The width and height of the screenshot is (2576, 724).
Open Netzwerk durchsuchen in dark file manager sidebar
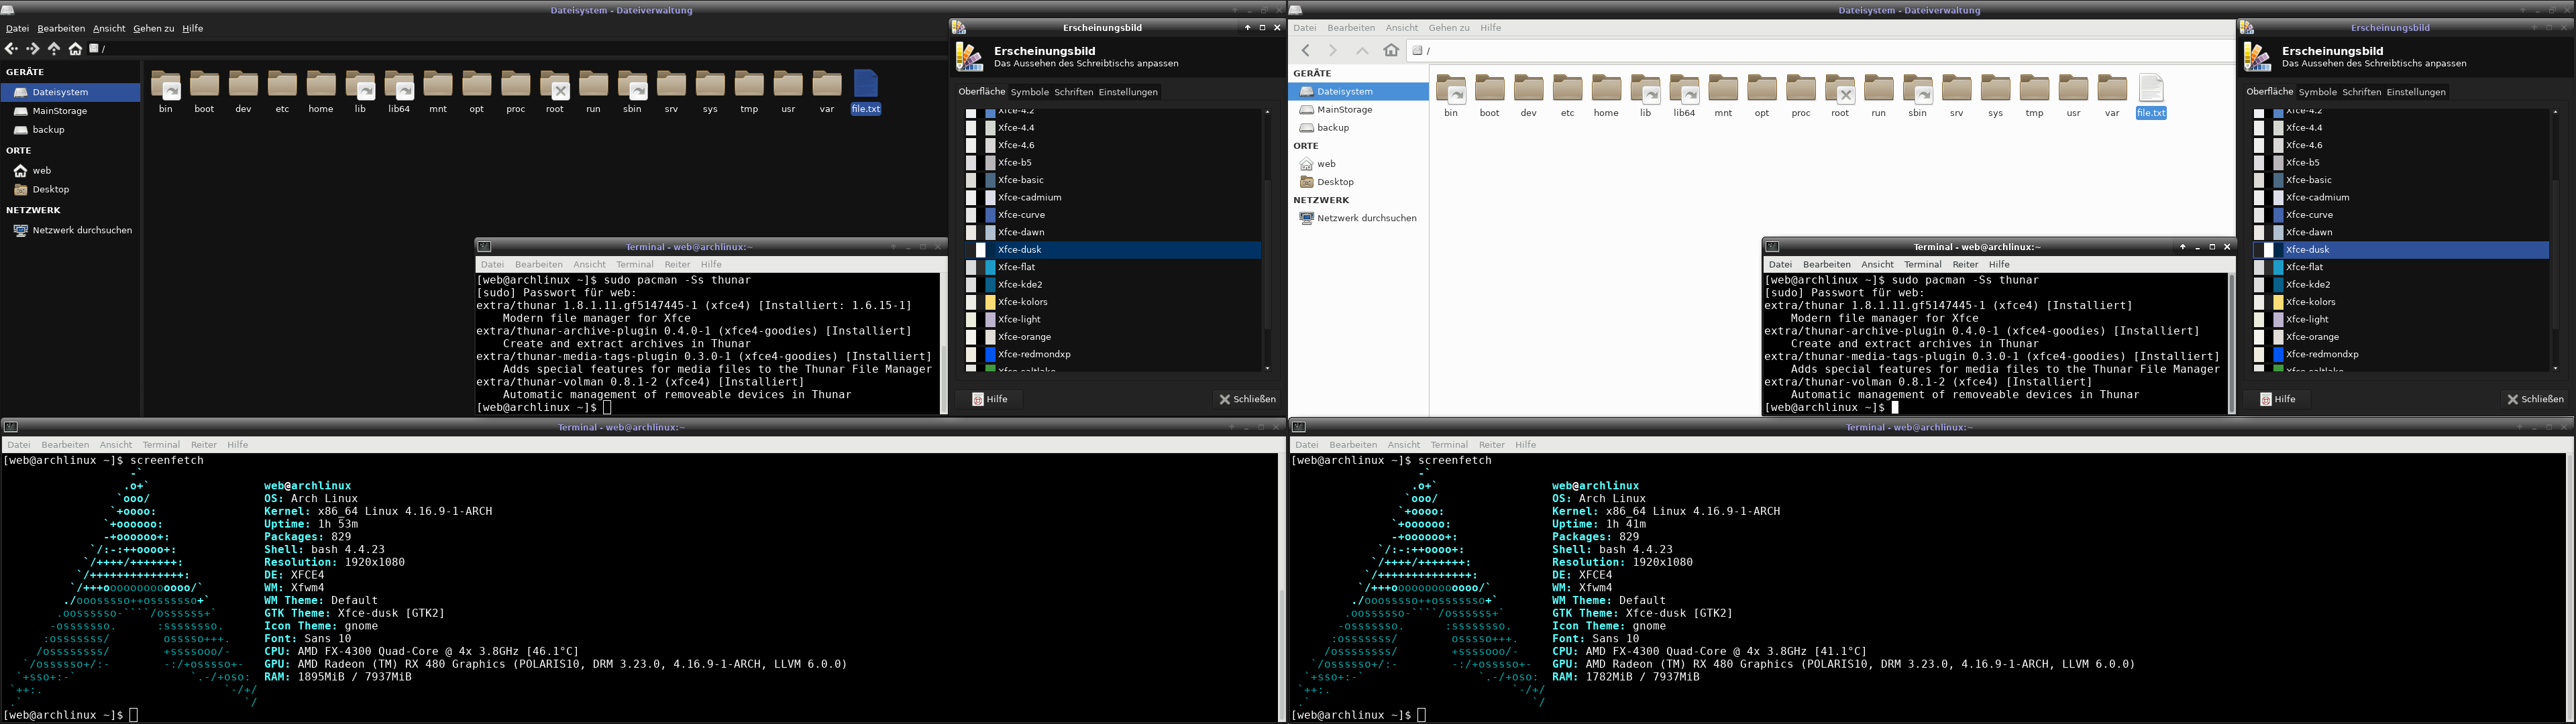point(81,230)
